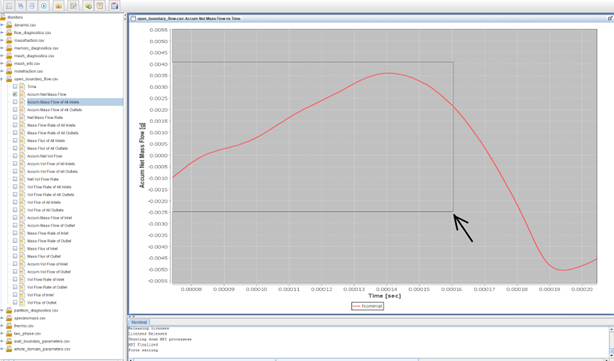Check the Time variable checkbox

(x=15, y=87)
